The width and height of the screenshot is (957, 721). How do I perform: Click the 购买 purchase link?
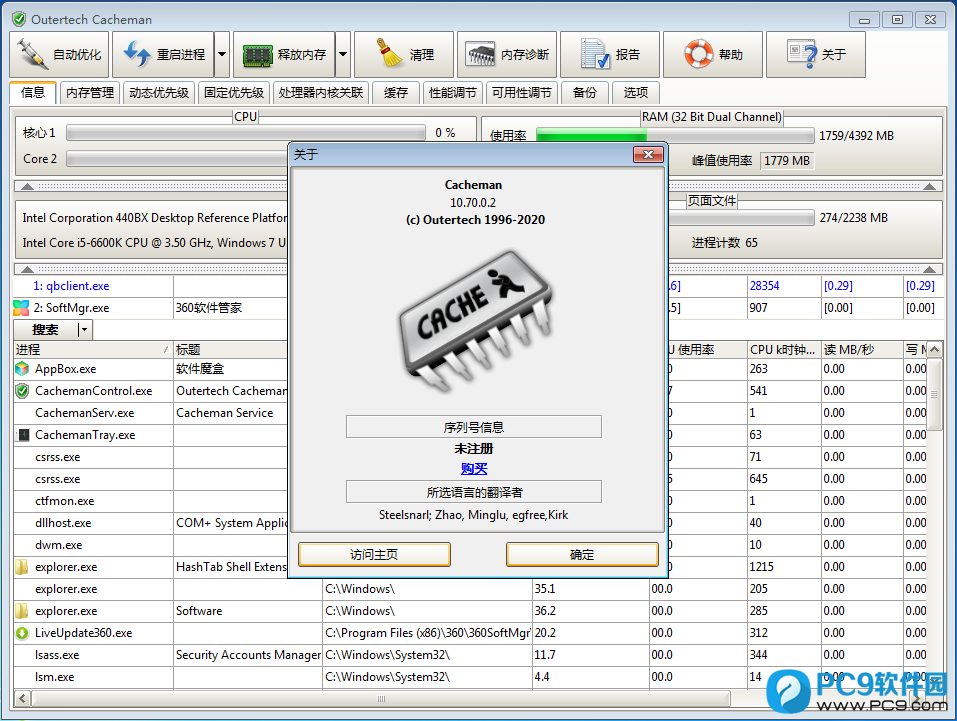click(x=474, y=469)
